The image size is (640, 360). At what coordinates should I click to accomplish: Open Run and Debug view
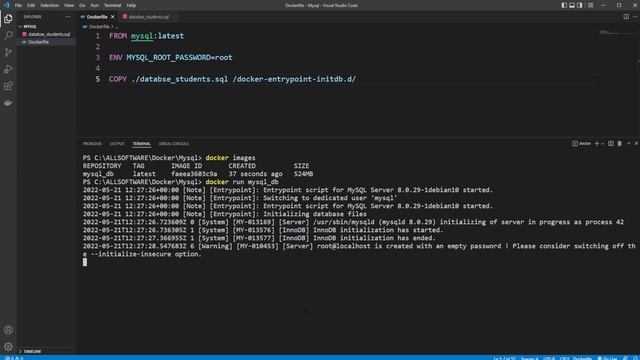pyautogui.click(x=8, y=69)
